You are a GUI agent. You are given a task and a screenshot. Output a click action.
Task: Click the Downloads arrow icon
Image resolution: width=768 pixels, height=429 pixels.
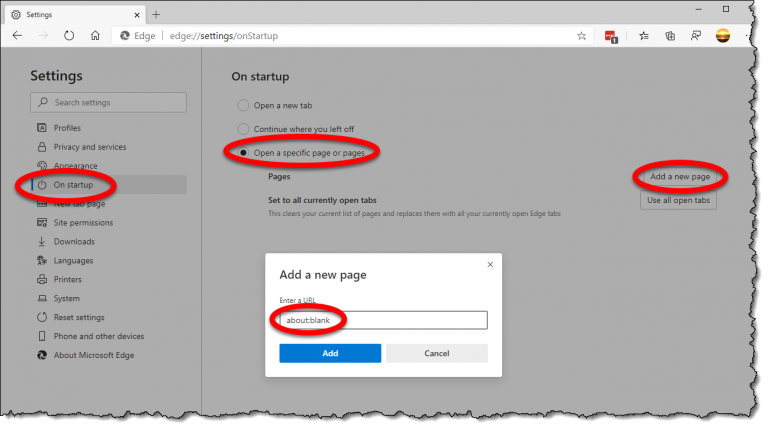[42, 241]
